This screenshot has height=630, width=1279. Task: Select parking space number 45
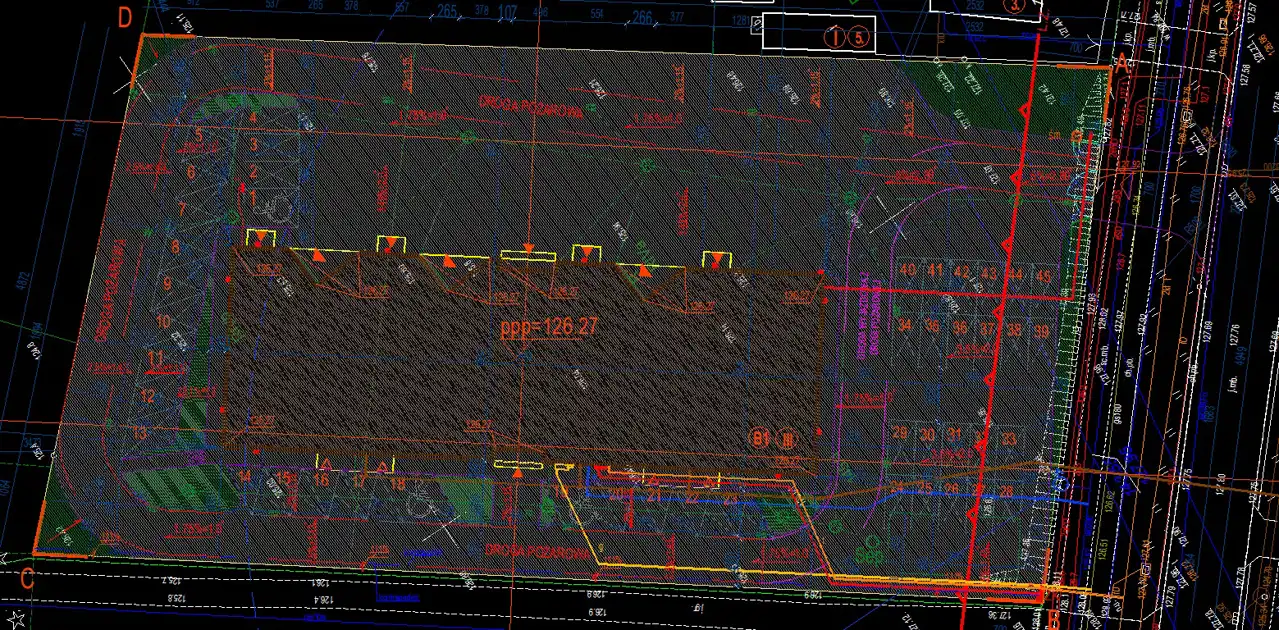pos(1043,276)
